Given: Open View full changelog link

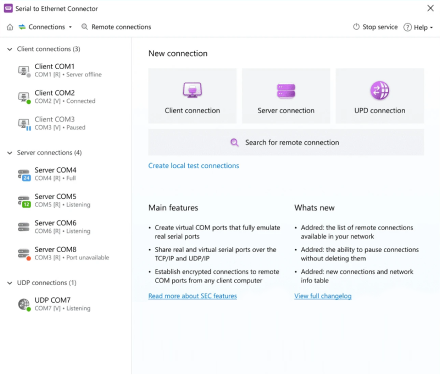Looking at the screenshot, I should [x=323, y=296].
